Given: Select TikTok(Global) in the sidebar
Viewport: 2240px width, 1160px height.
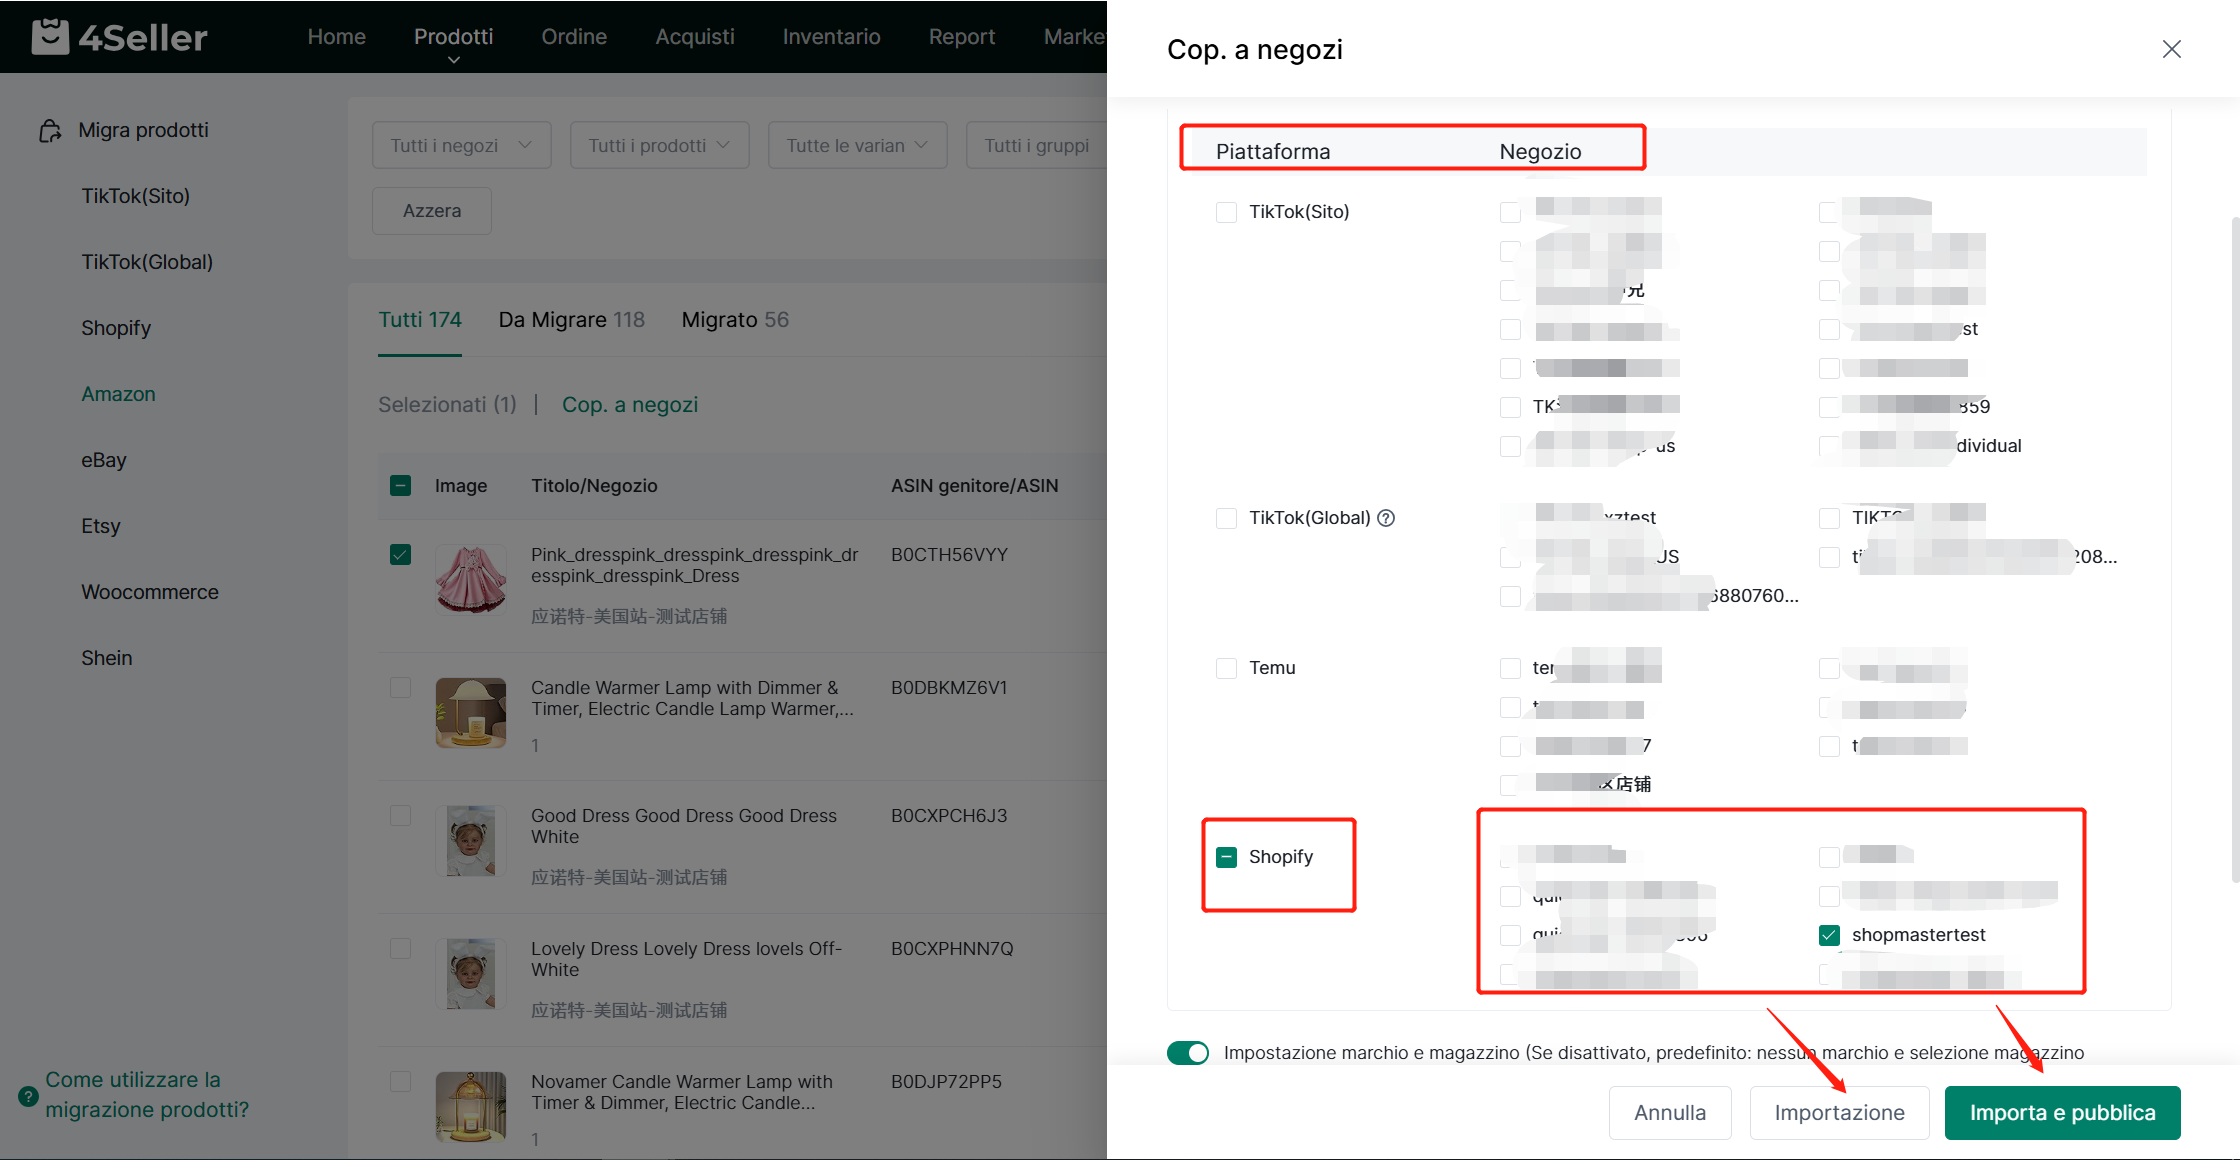Looking at the screenshot, I should tap(147, 262).
